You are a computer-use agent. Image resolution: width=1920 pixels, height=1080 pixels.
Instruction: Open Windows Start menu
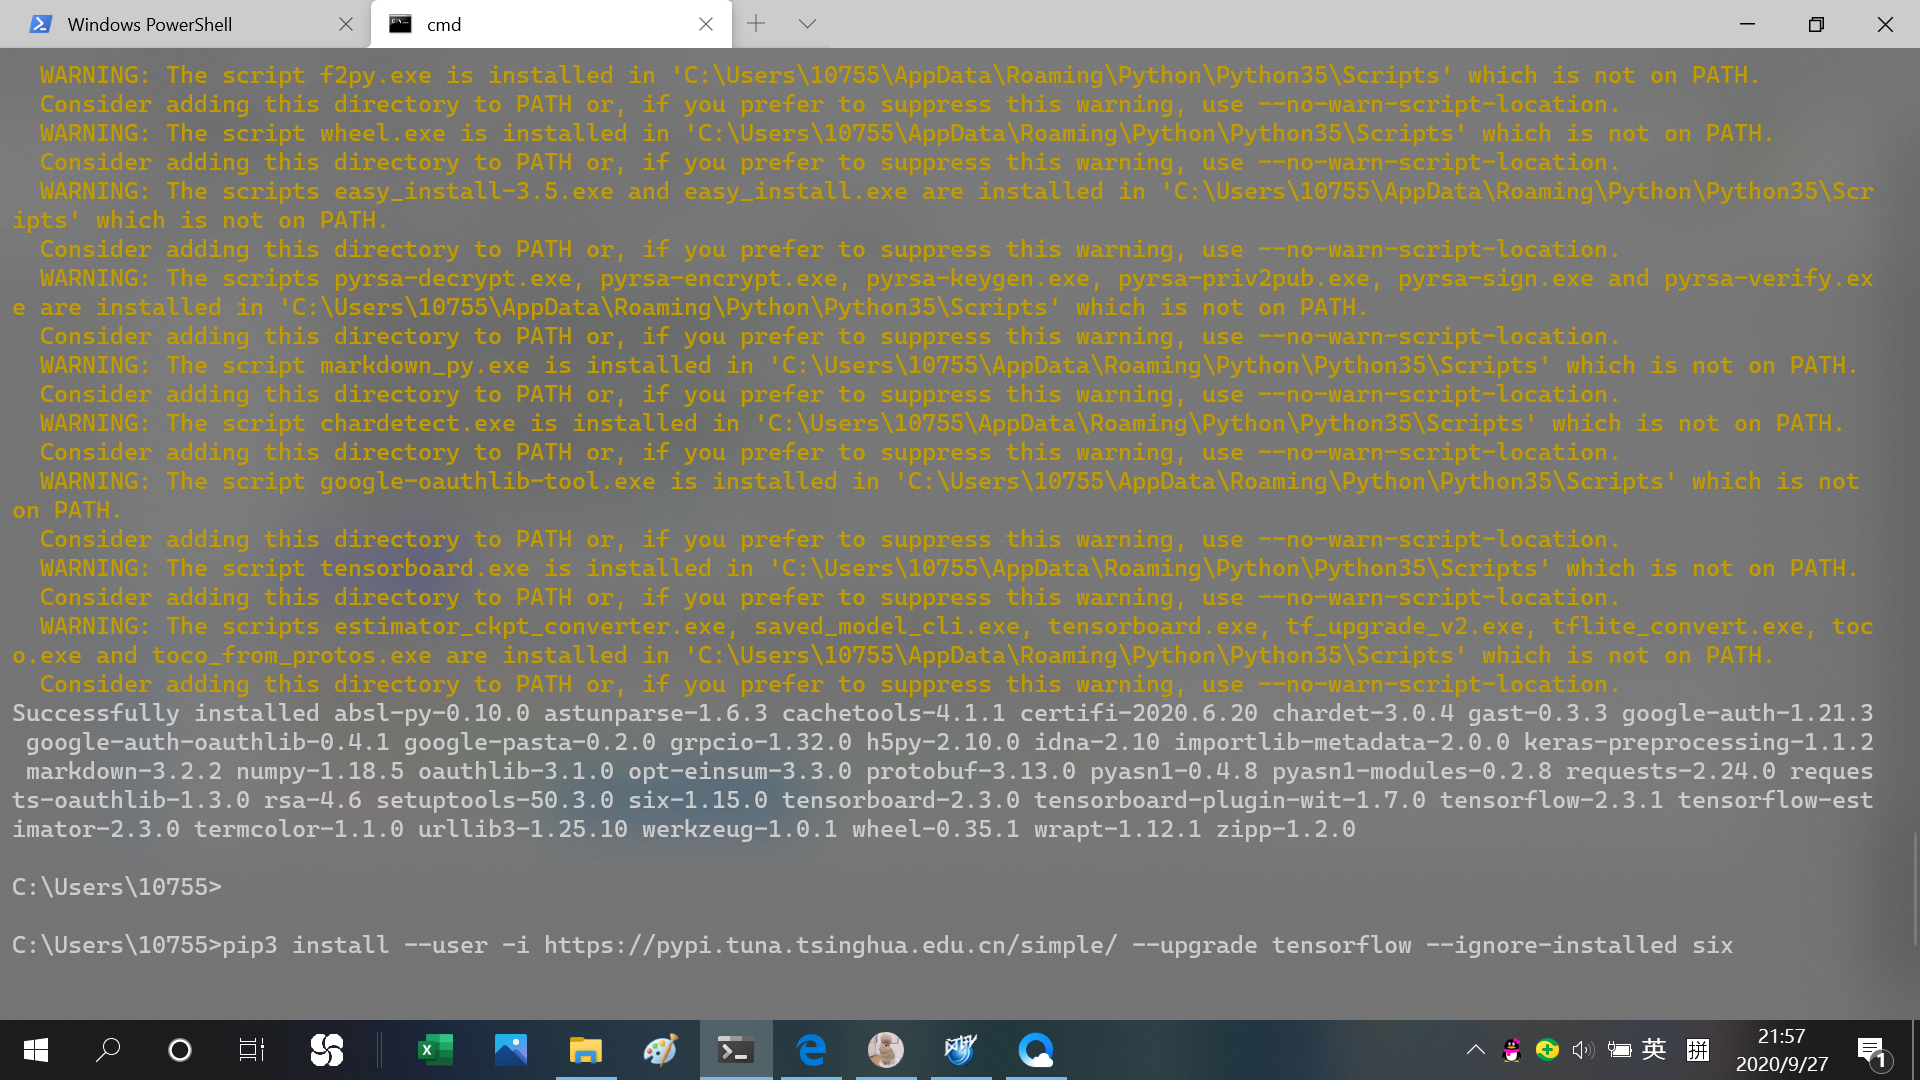36,1050
